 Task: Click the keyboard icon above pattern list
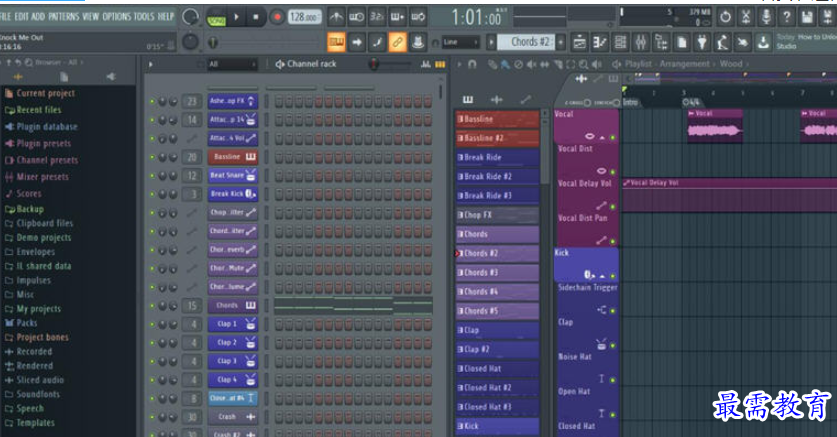(468, 99)
